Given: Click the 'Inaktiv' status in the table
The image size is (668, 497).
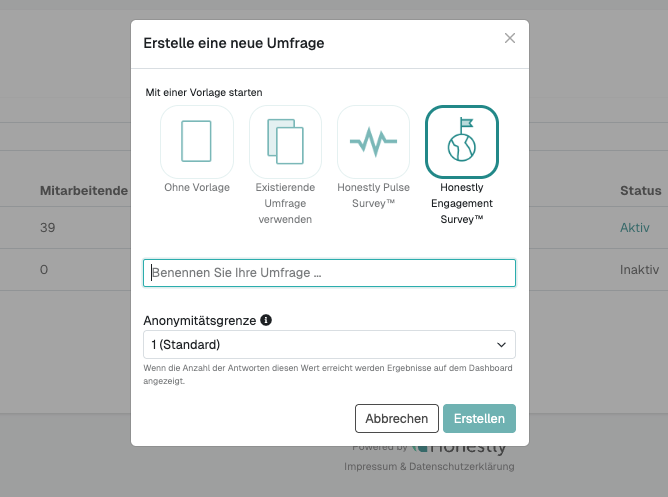Looking at the screenshot, I should point(639,269).
